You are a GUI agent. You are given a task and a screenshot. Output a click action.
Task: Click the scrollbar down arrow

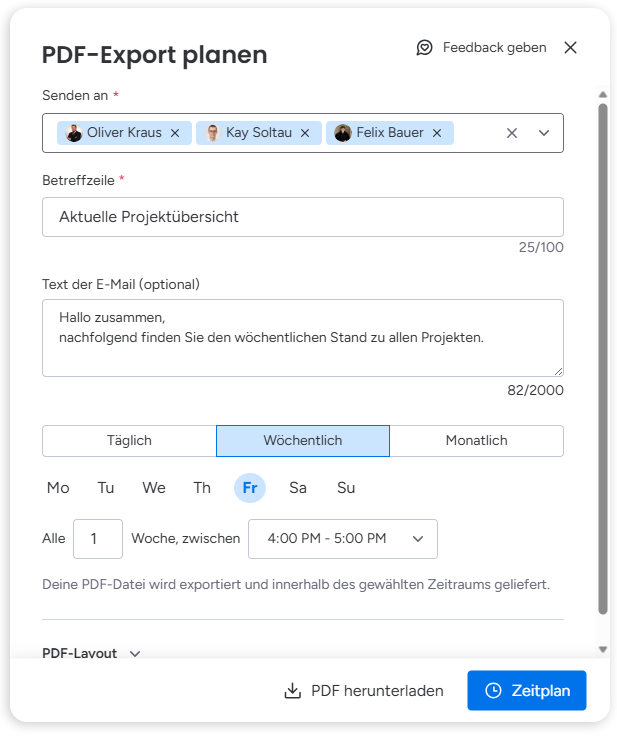(603, 650)
